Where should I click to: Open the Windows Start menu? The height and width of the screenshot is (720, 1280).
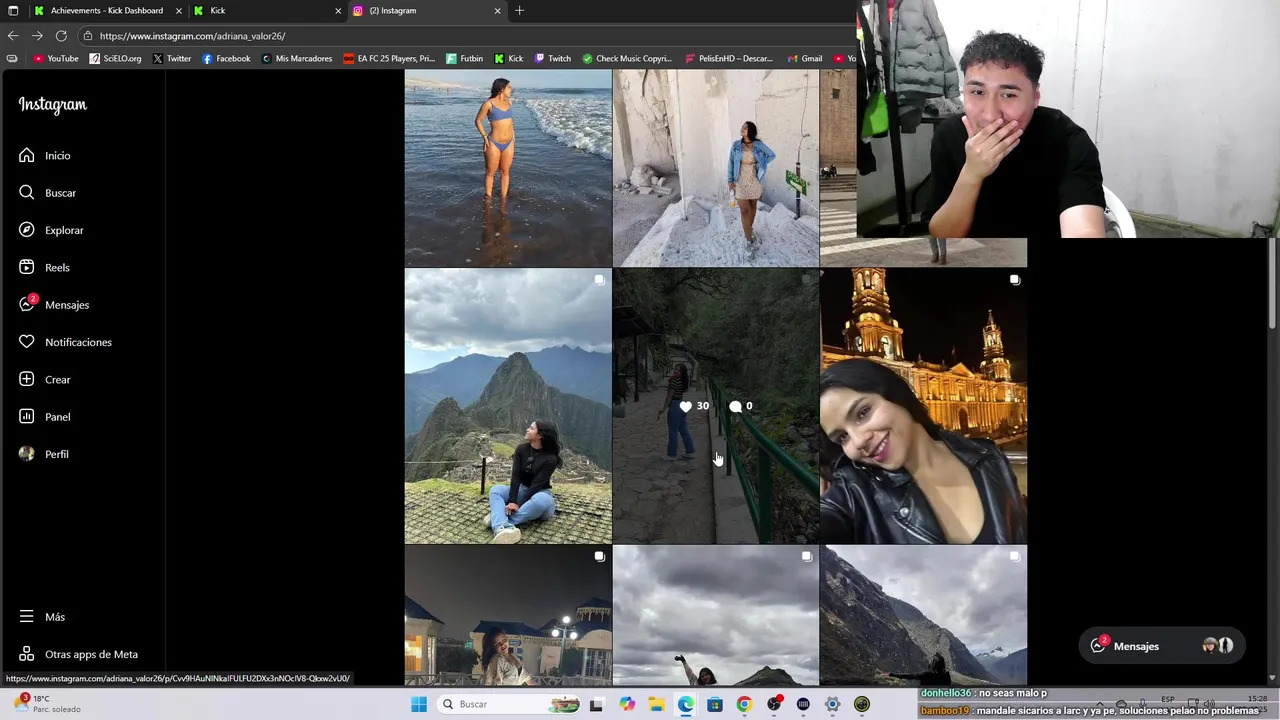[x=419, y=704]
